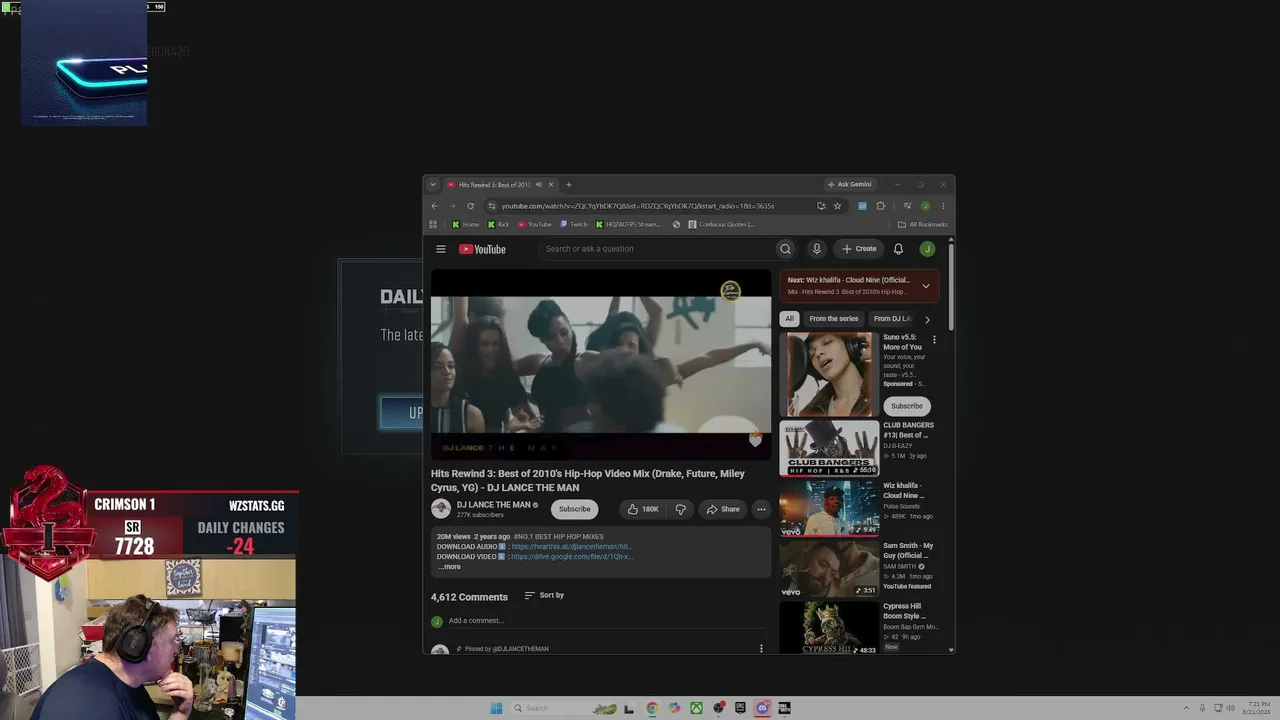Open the Chrome media controls icon
Image resolution: width=1280 pixels, height=720 pixels.
907,206
